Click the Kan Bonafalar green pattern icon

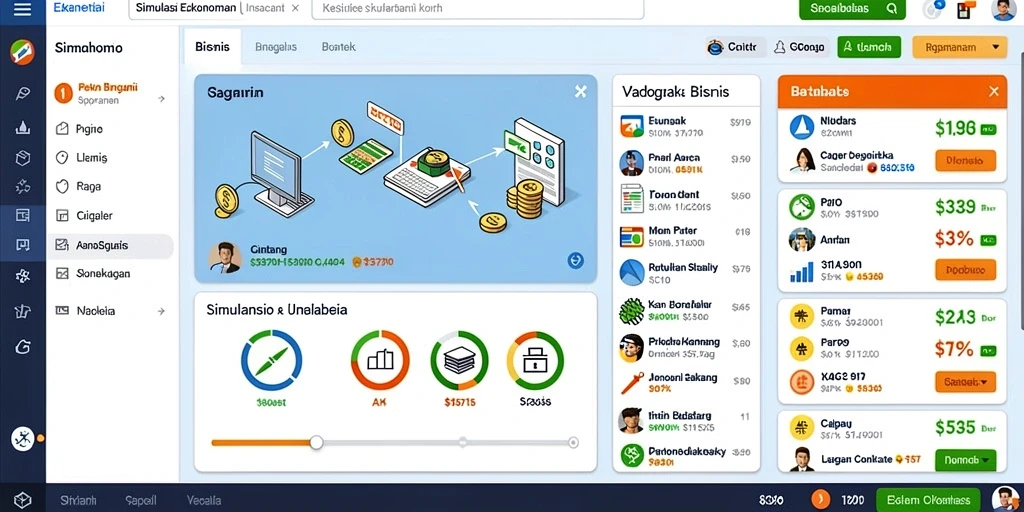(632, 311)
